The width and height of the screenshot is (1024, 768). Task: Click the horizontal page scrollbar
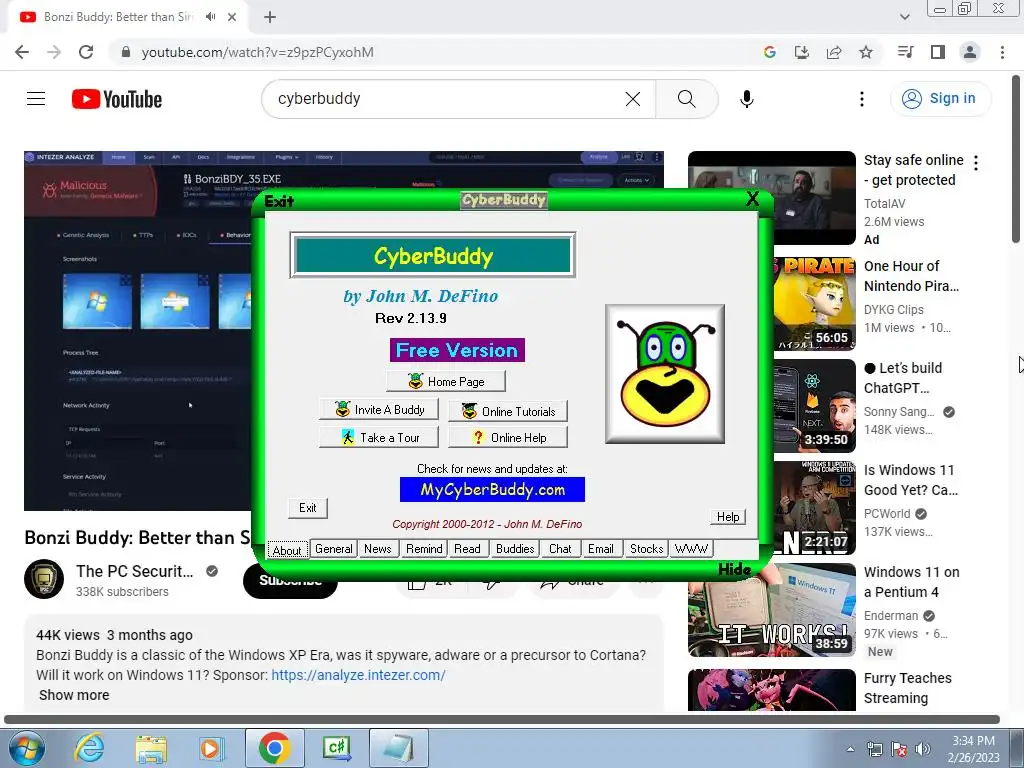coord(502,720)
